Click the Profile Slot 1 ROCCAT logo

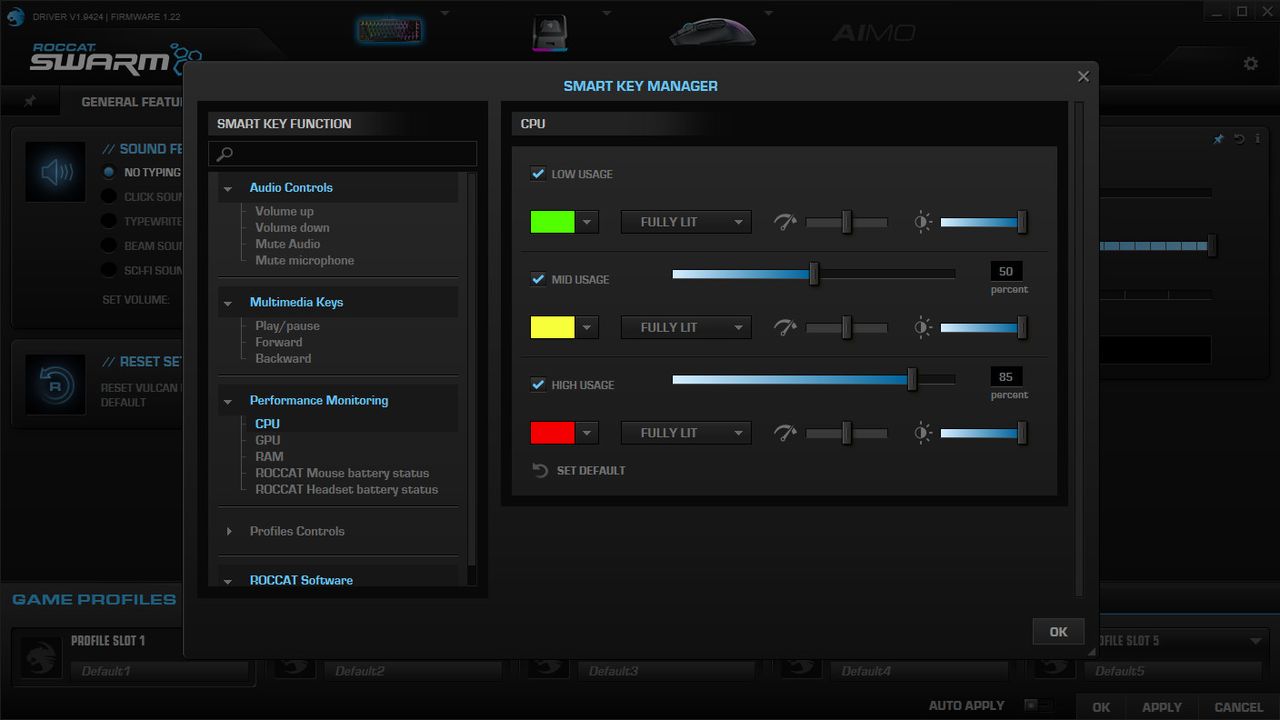pyautogui.click(x=42, y=658)
